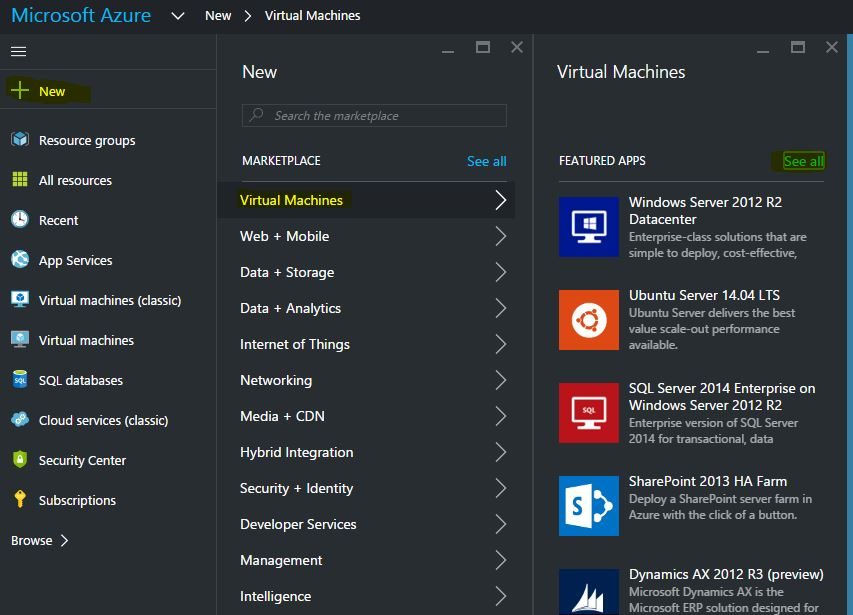The height and width of the screenshot is (615, 853).
Task: Click the Search the marketplace field
Action: [x=374, y=116]
